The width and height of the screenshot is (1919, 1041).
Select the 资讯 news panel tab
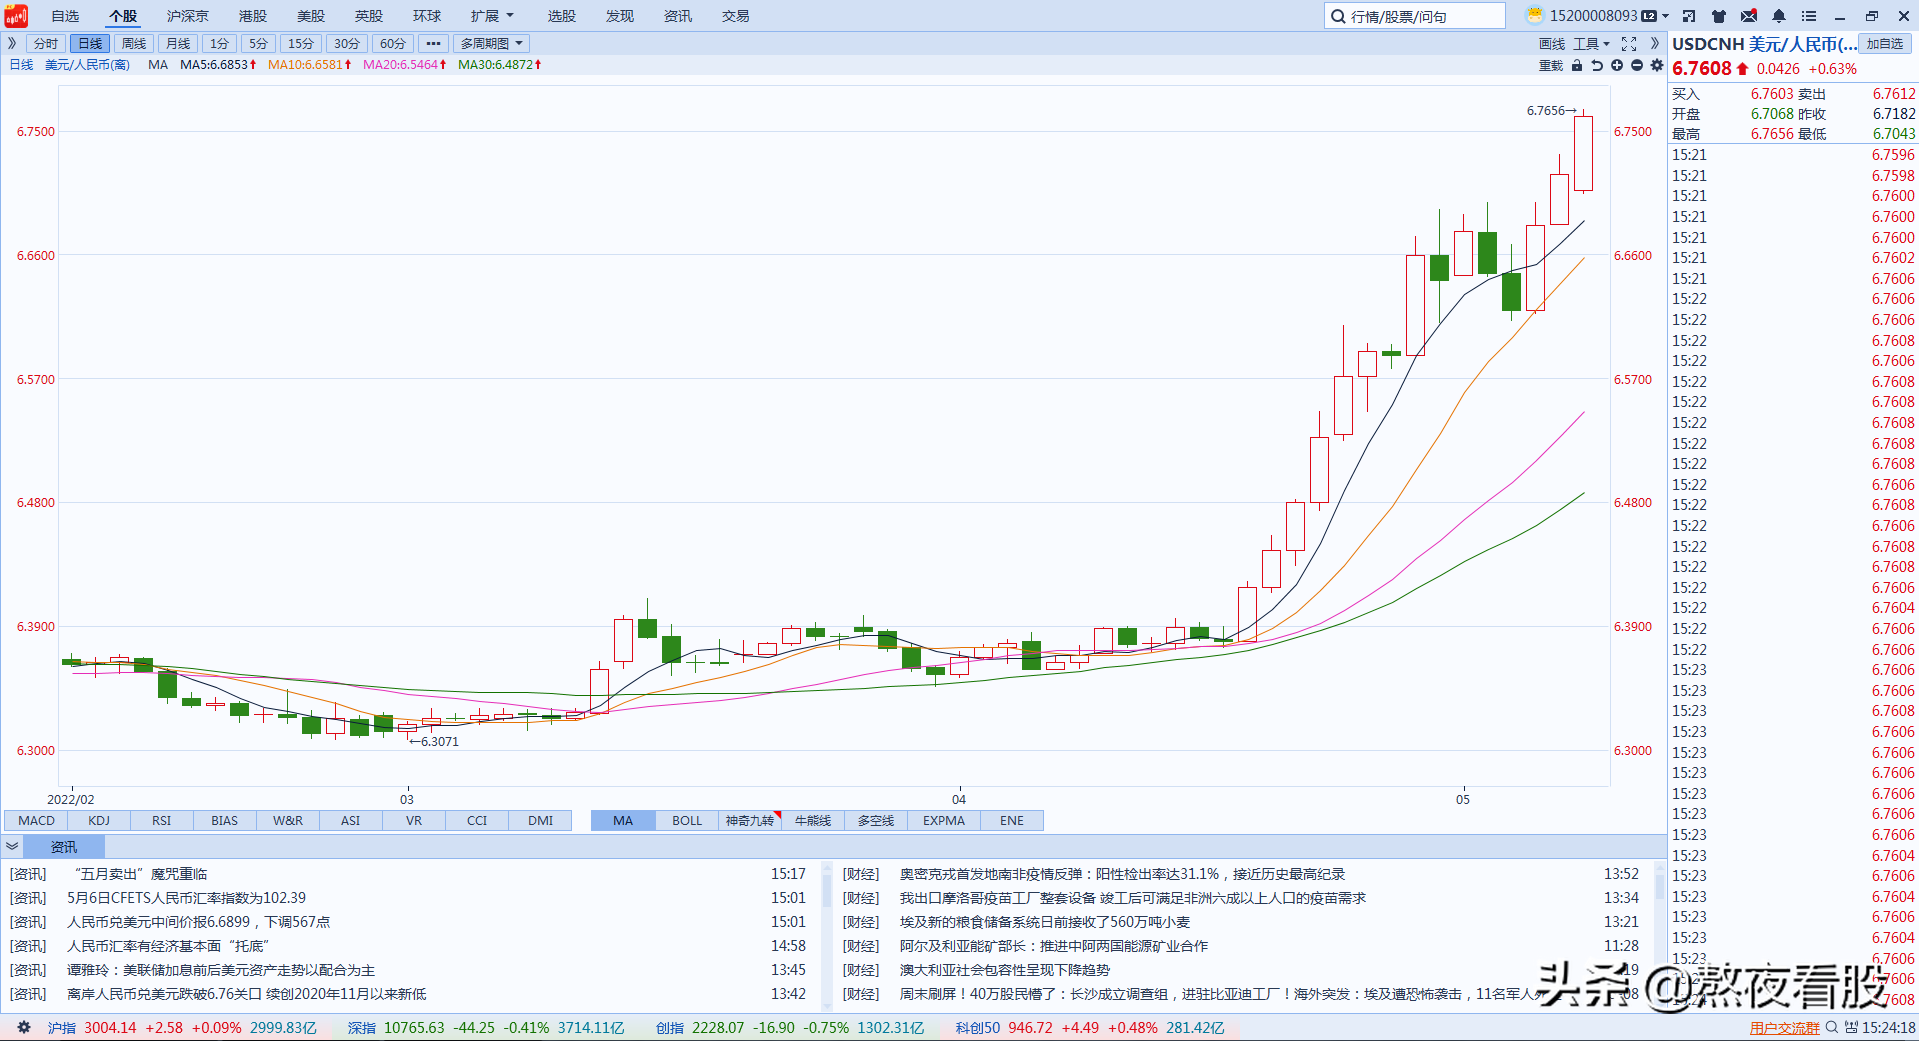pyautogui.click(x=64, y=847)
